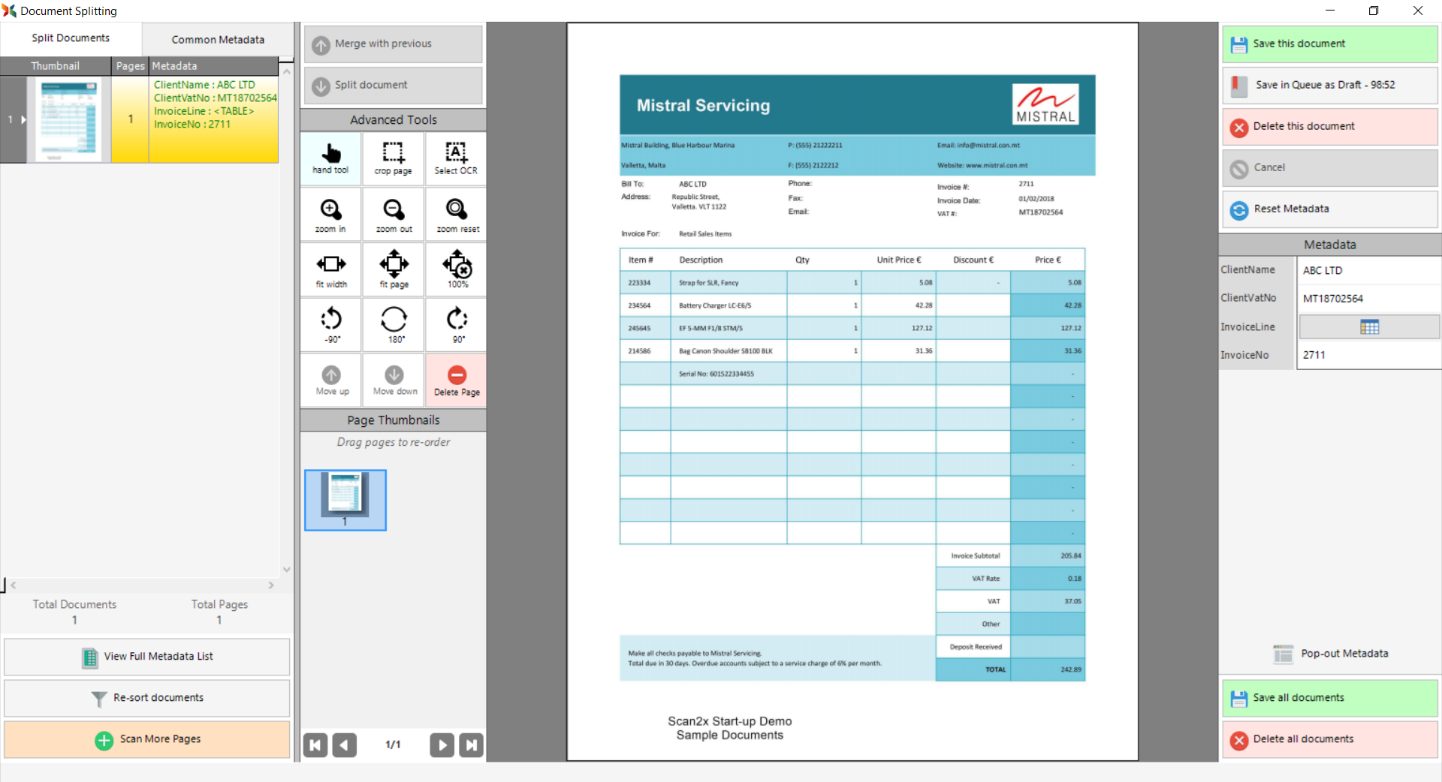Rotate the page 180 degrees
This screenshot has width=1442, height=782.
pos(394,325)
